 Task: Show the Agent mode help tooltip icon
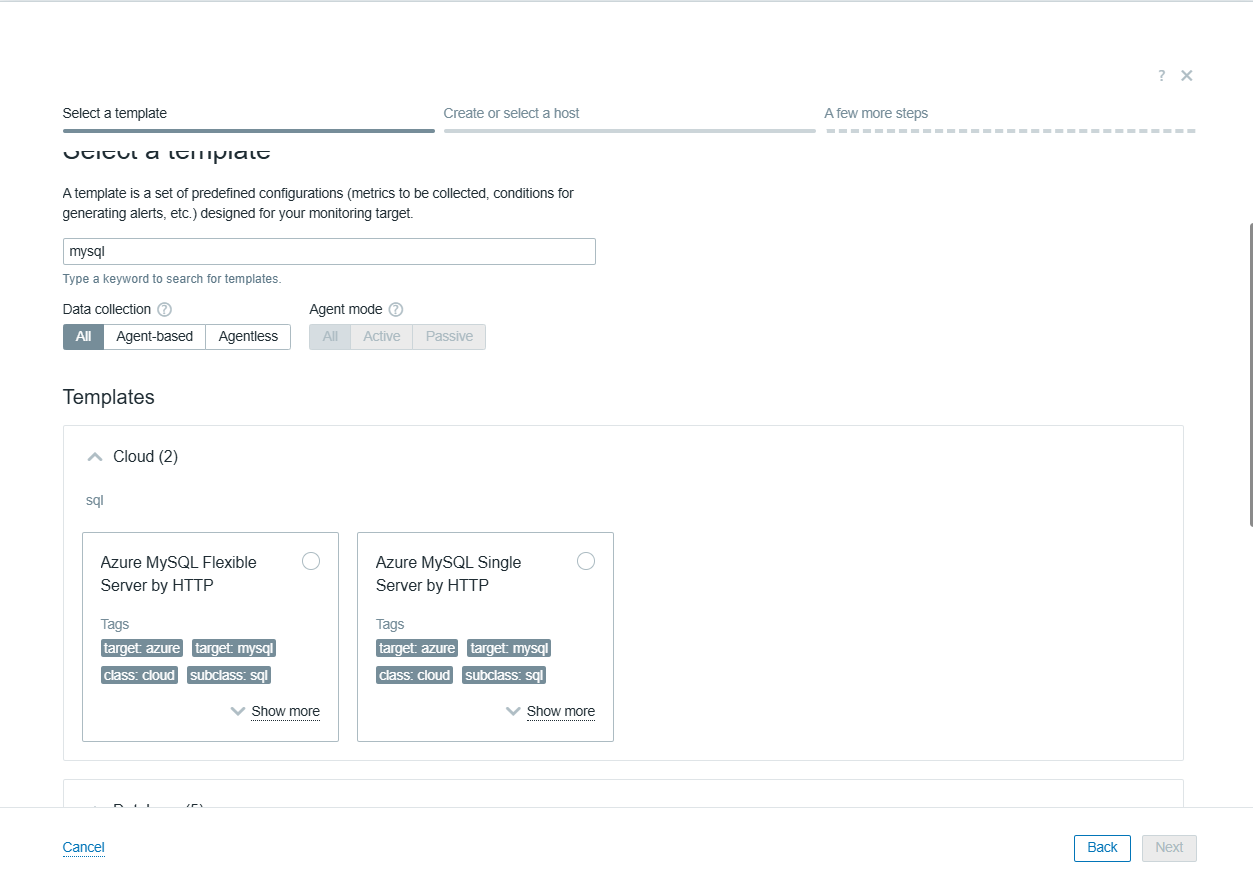click(396, 310)
